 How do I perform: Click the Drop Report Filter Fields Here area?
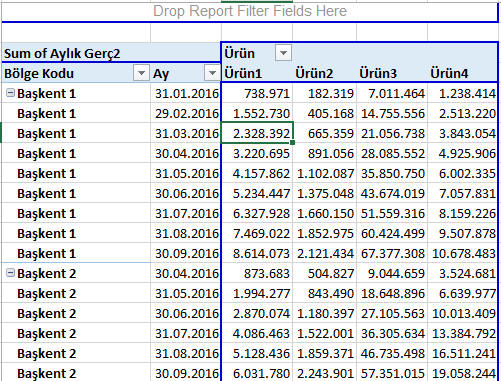pyautogui.click(x=250, y=11)
